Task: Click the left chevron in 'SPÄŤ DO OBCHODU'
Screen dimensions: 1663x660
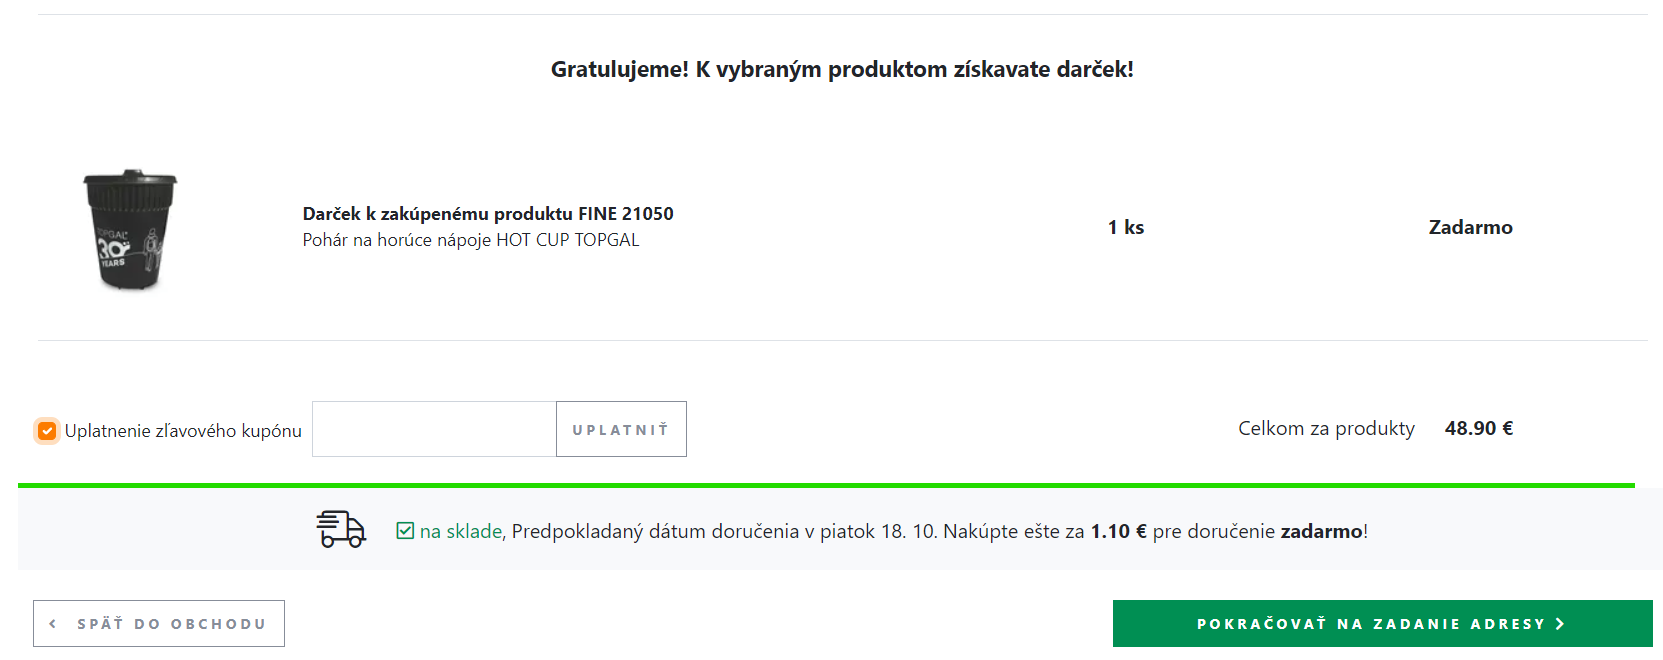Action: [52, 623]
